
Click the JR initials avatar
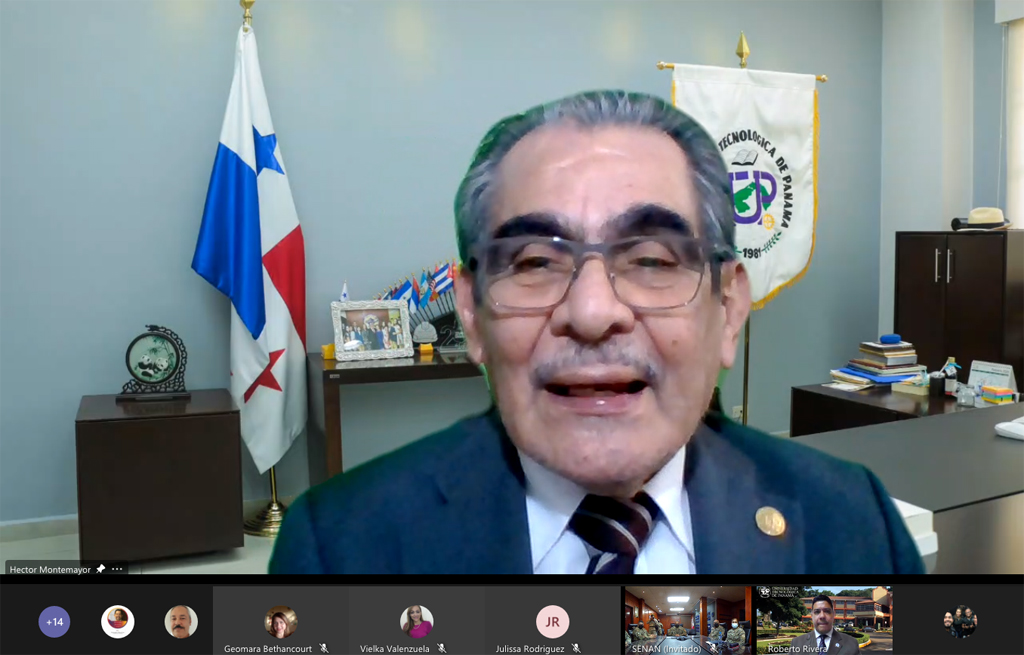(x=552, y=622)
